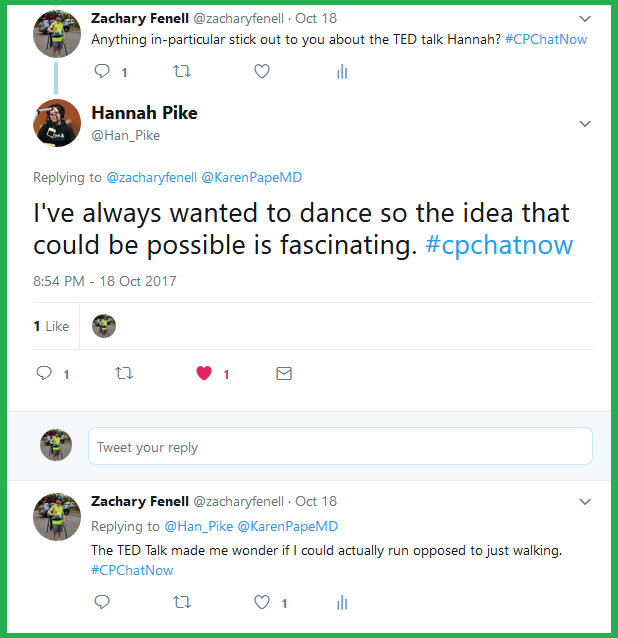Show analytics for Zachary's bottom tweet
Screen dimensions: 618x638
point(342,602)
